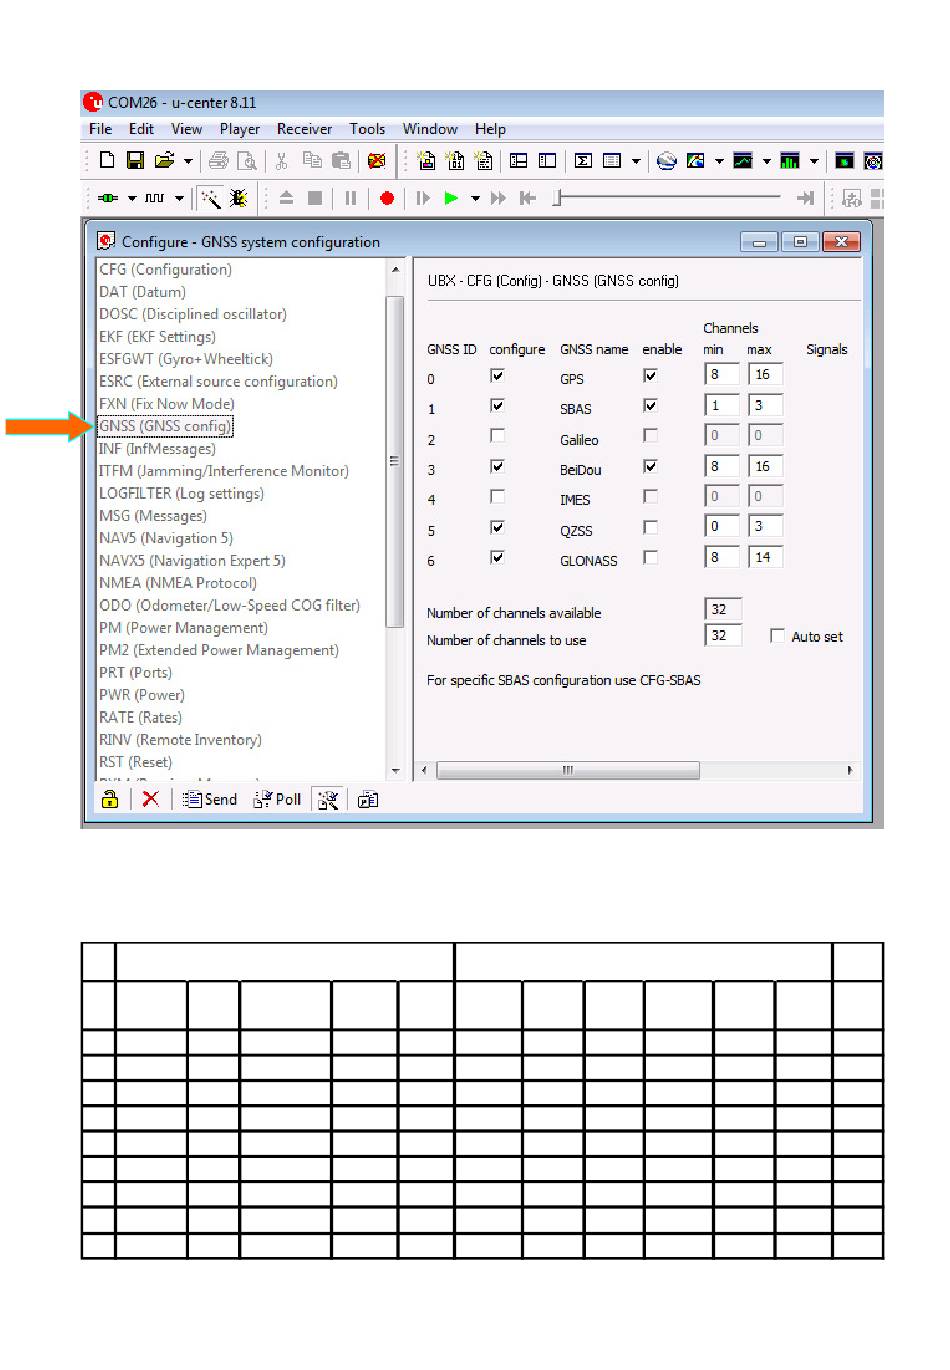
Task: Open dropdown arrow beside connect port icon
Action: 131,198
